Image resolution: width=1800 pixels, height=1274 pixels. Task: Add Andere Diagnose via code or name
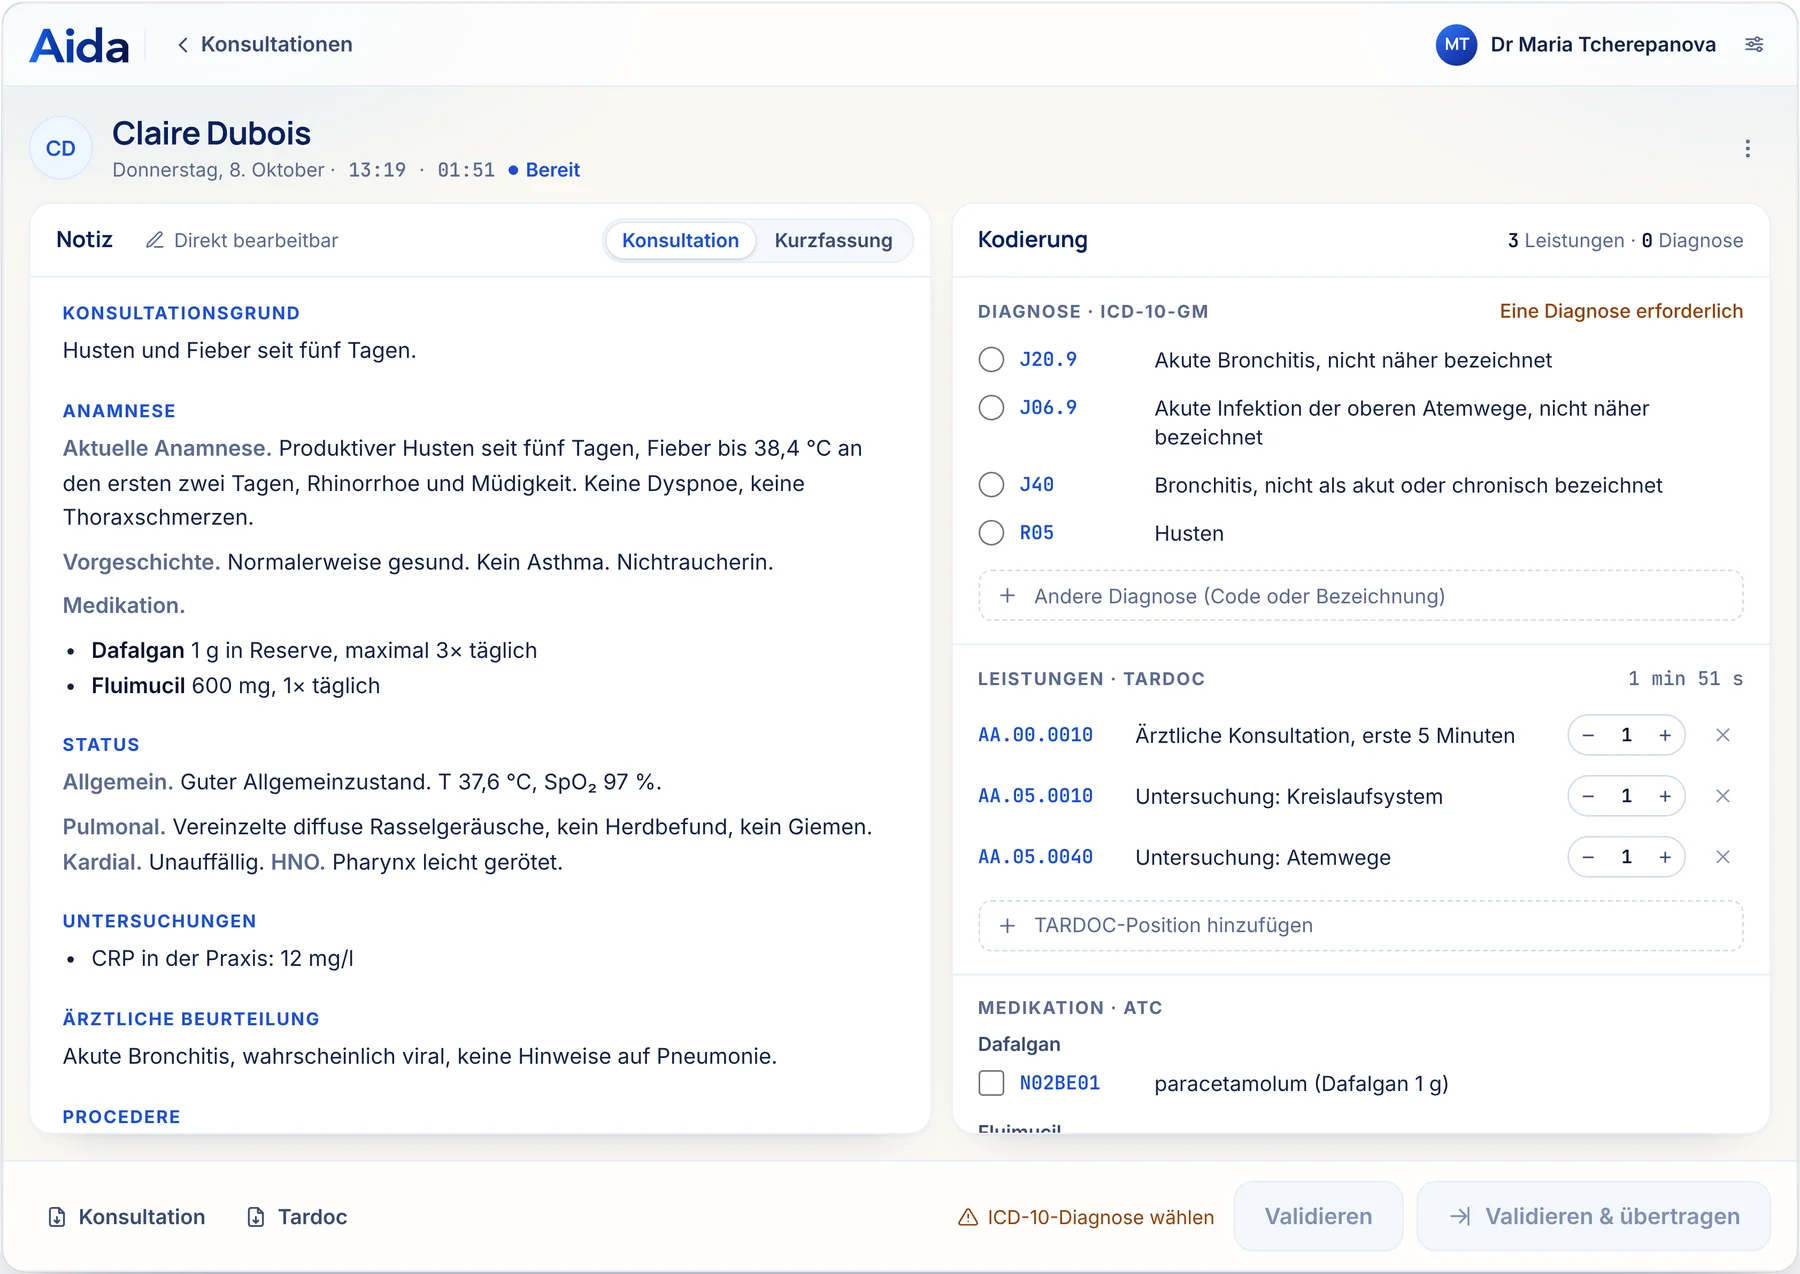pos(1360,596)
